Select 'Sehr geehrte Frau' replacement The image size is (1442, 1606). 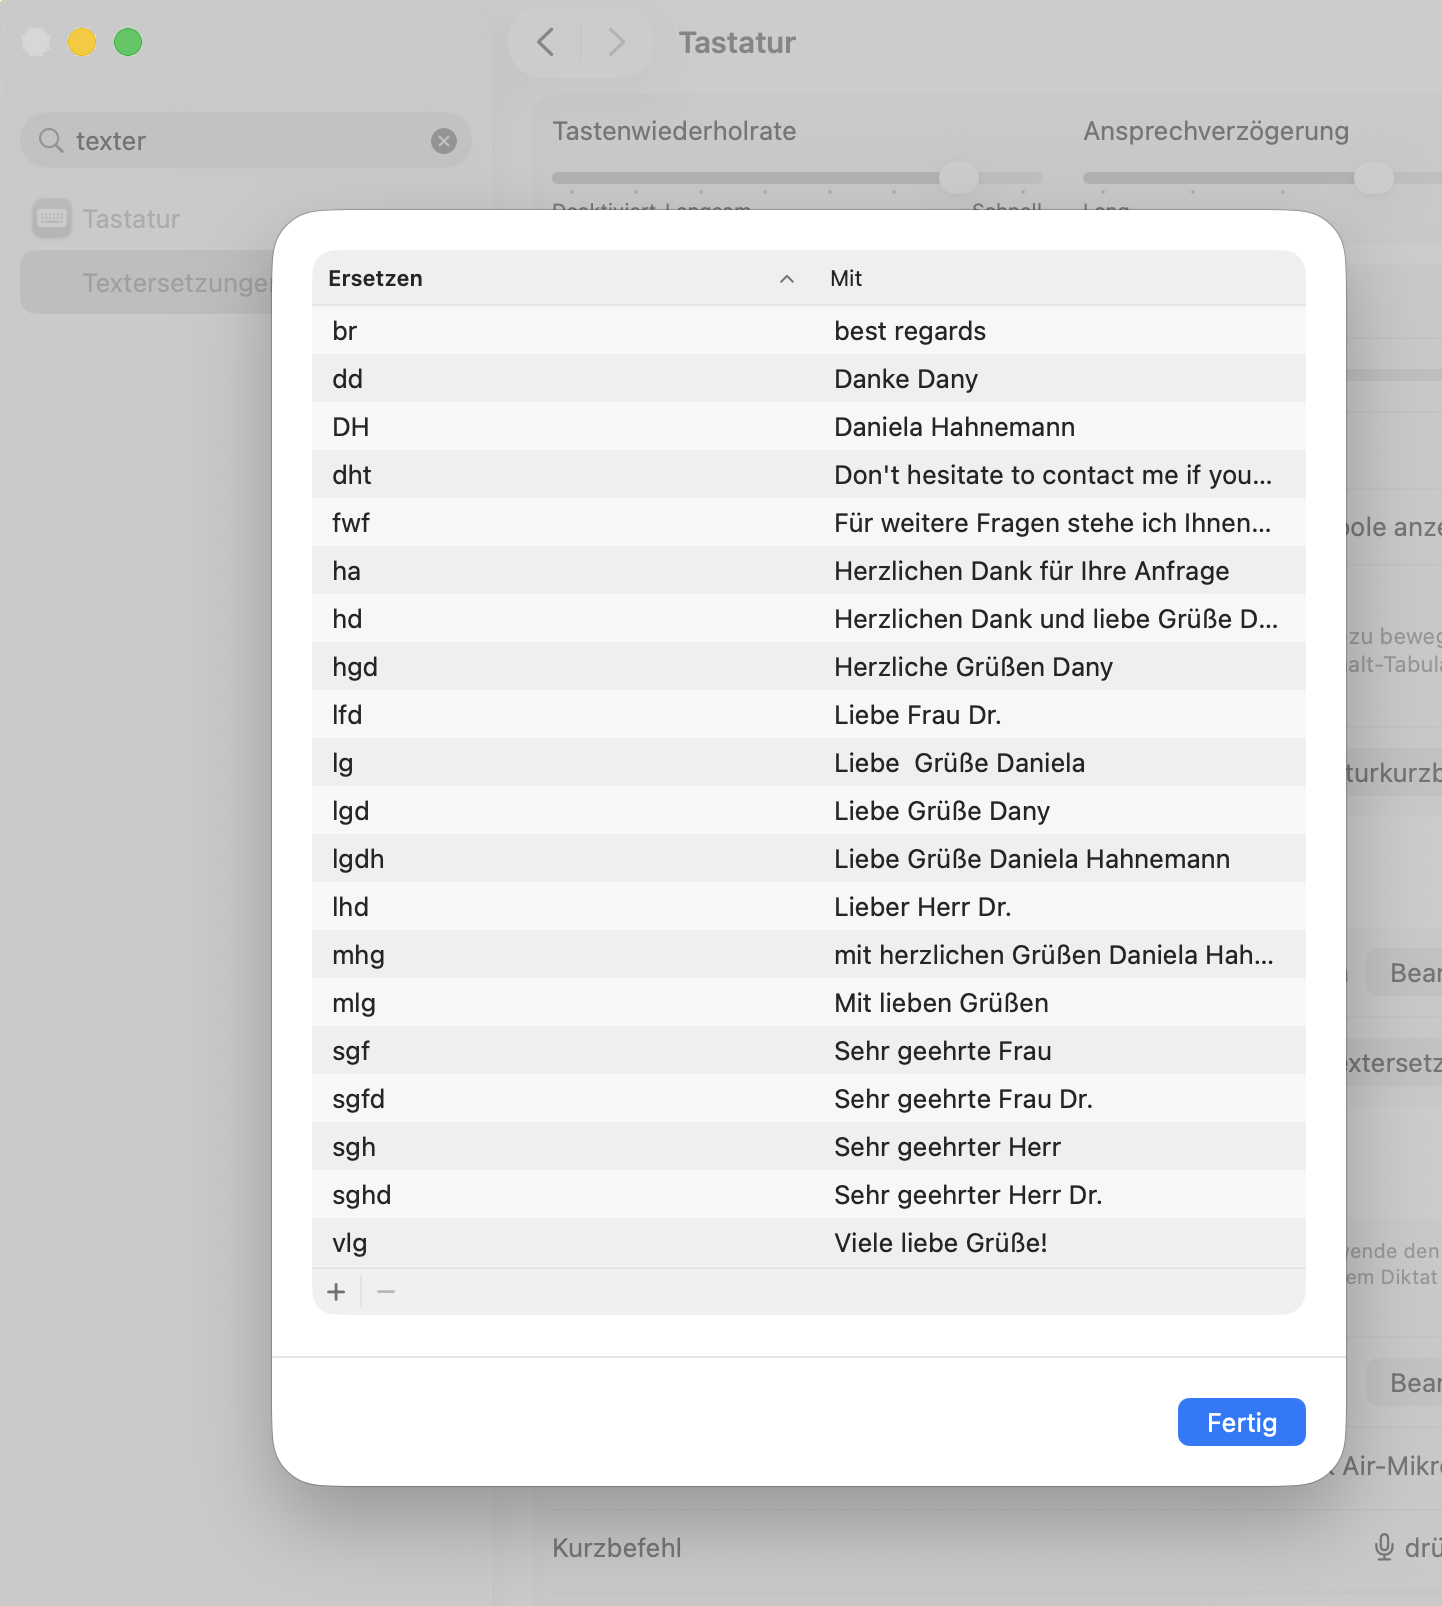(x=943, y=1051)
